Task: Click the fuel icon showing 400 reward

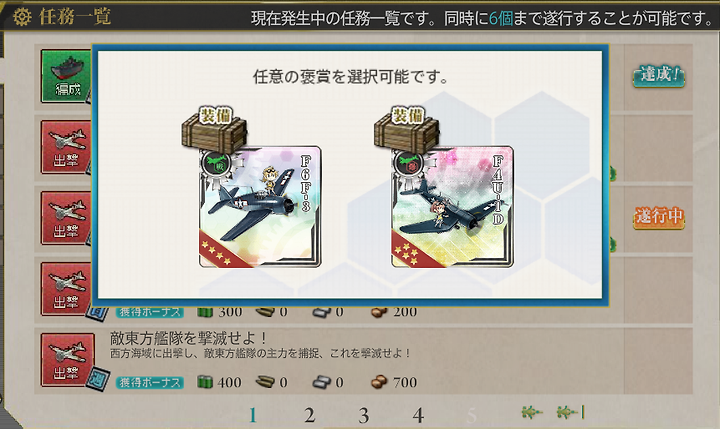Action: coord(205,382)
